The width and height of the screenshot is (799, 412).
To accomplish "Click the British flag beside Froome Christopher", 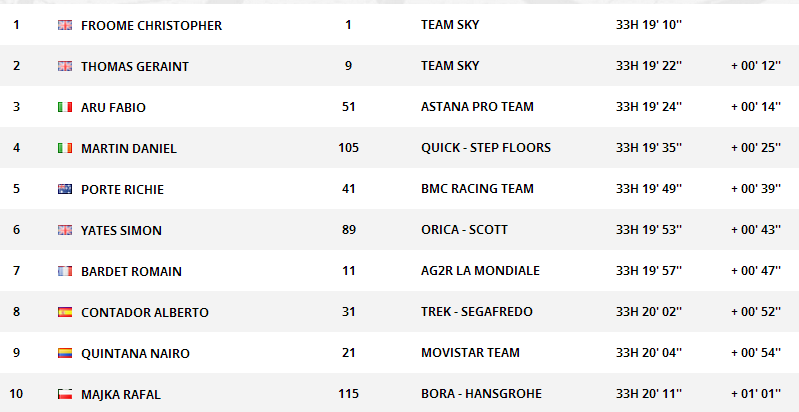I will click(65, 25).
